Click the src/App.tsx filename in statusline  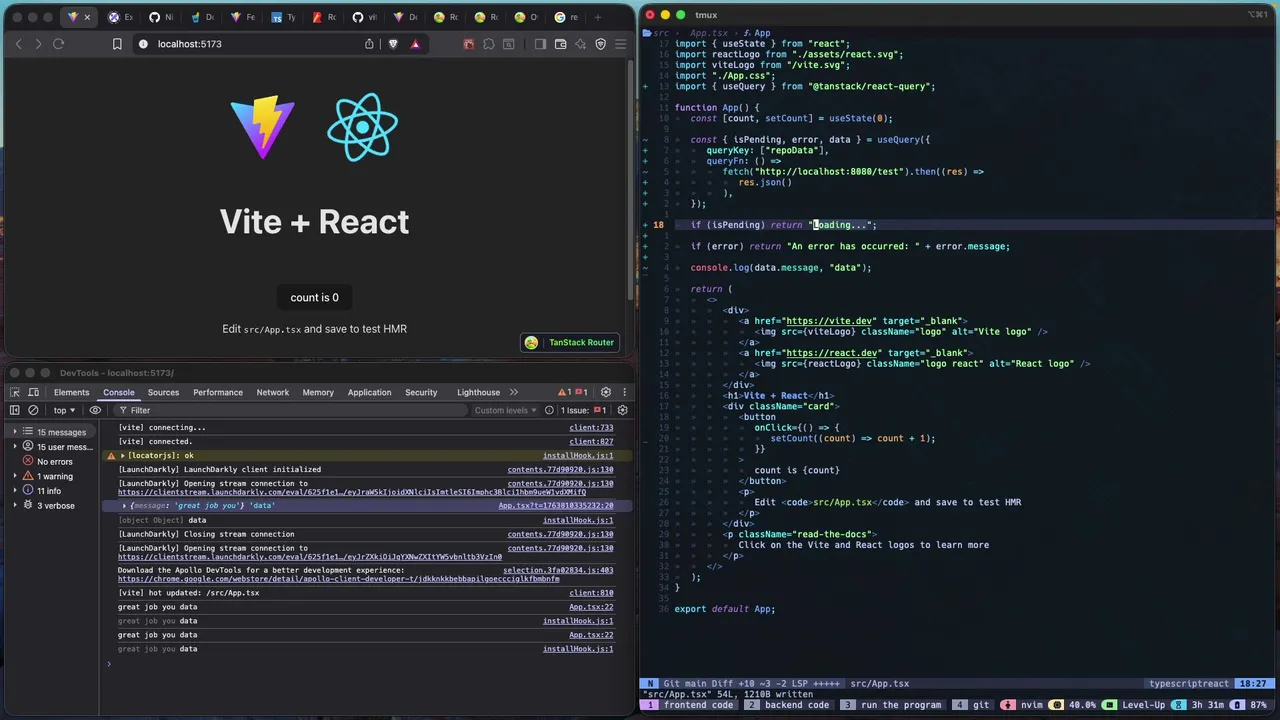coord(880,684)
